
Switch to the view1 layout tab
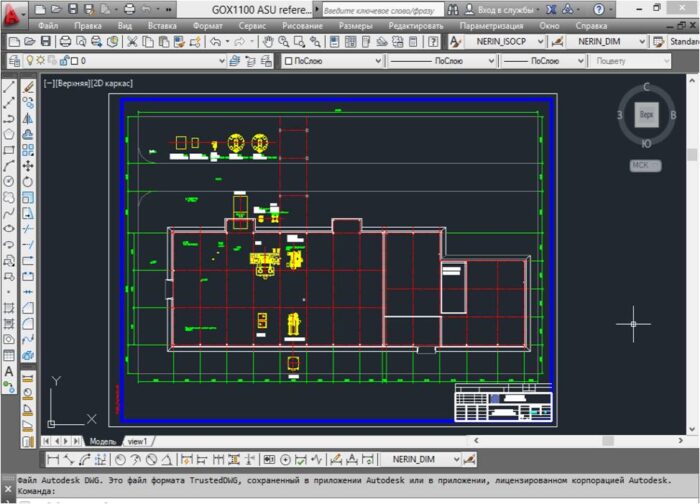(137, 441)
